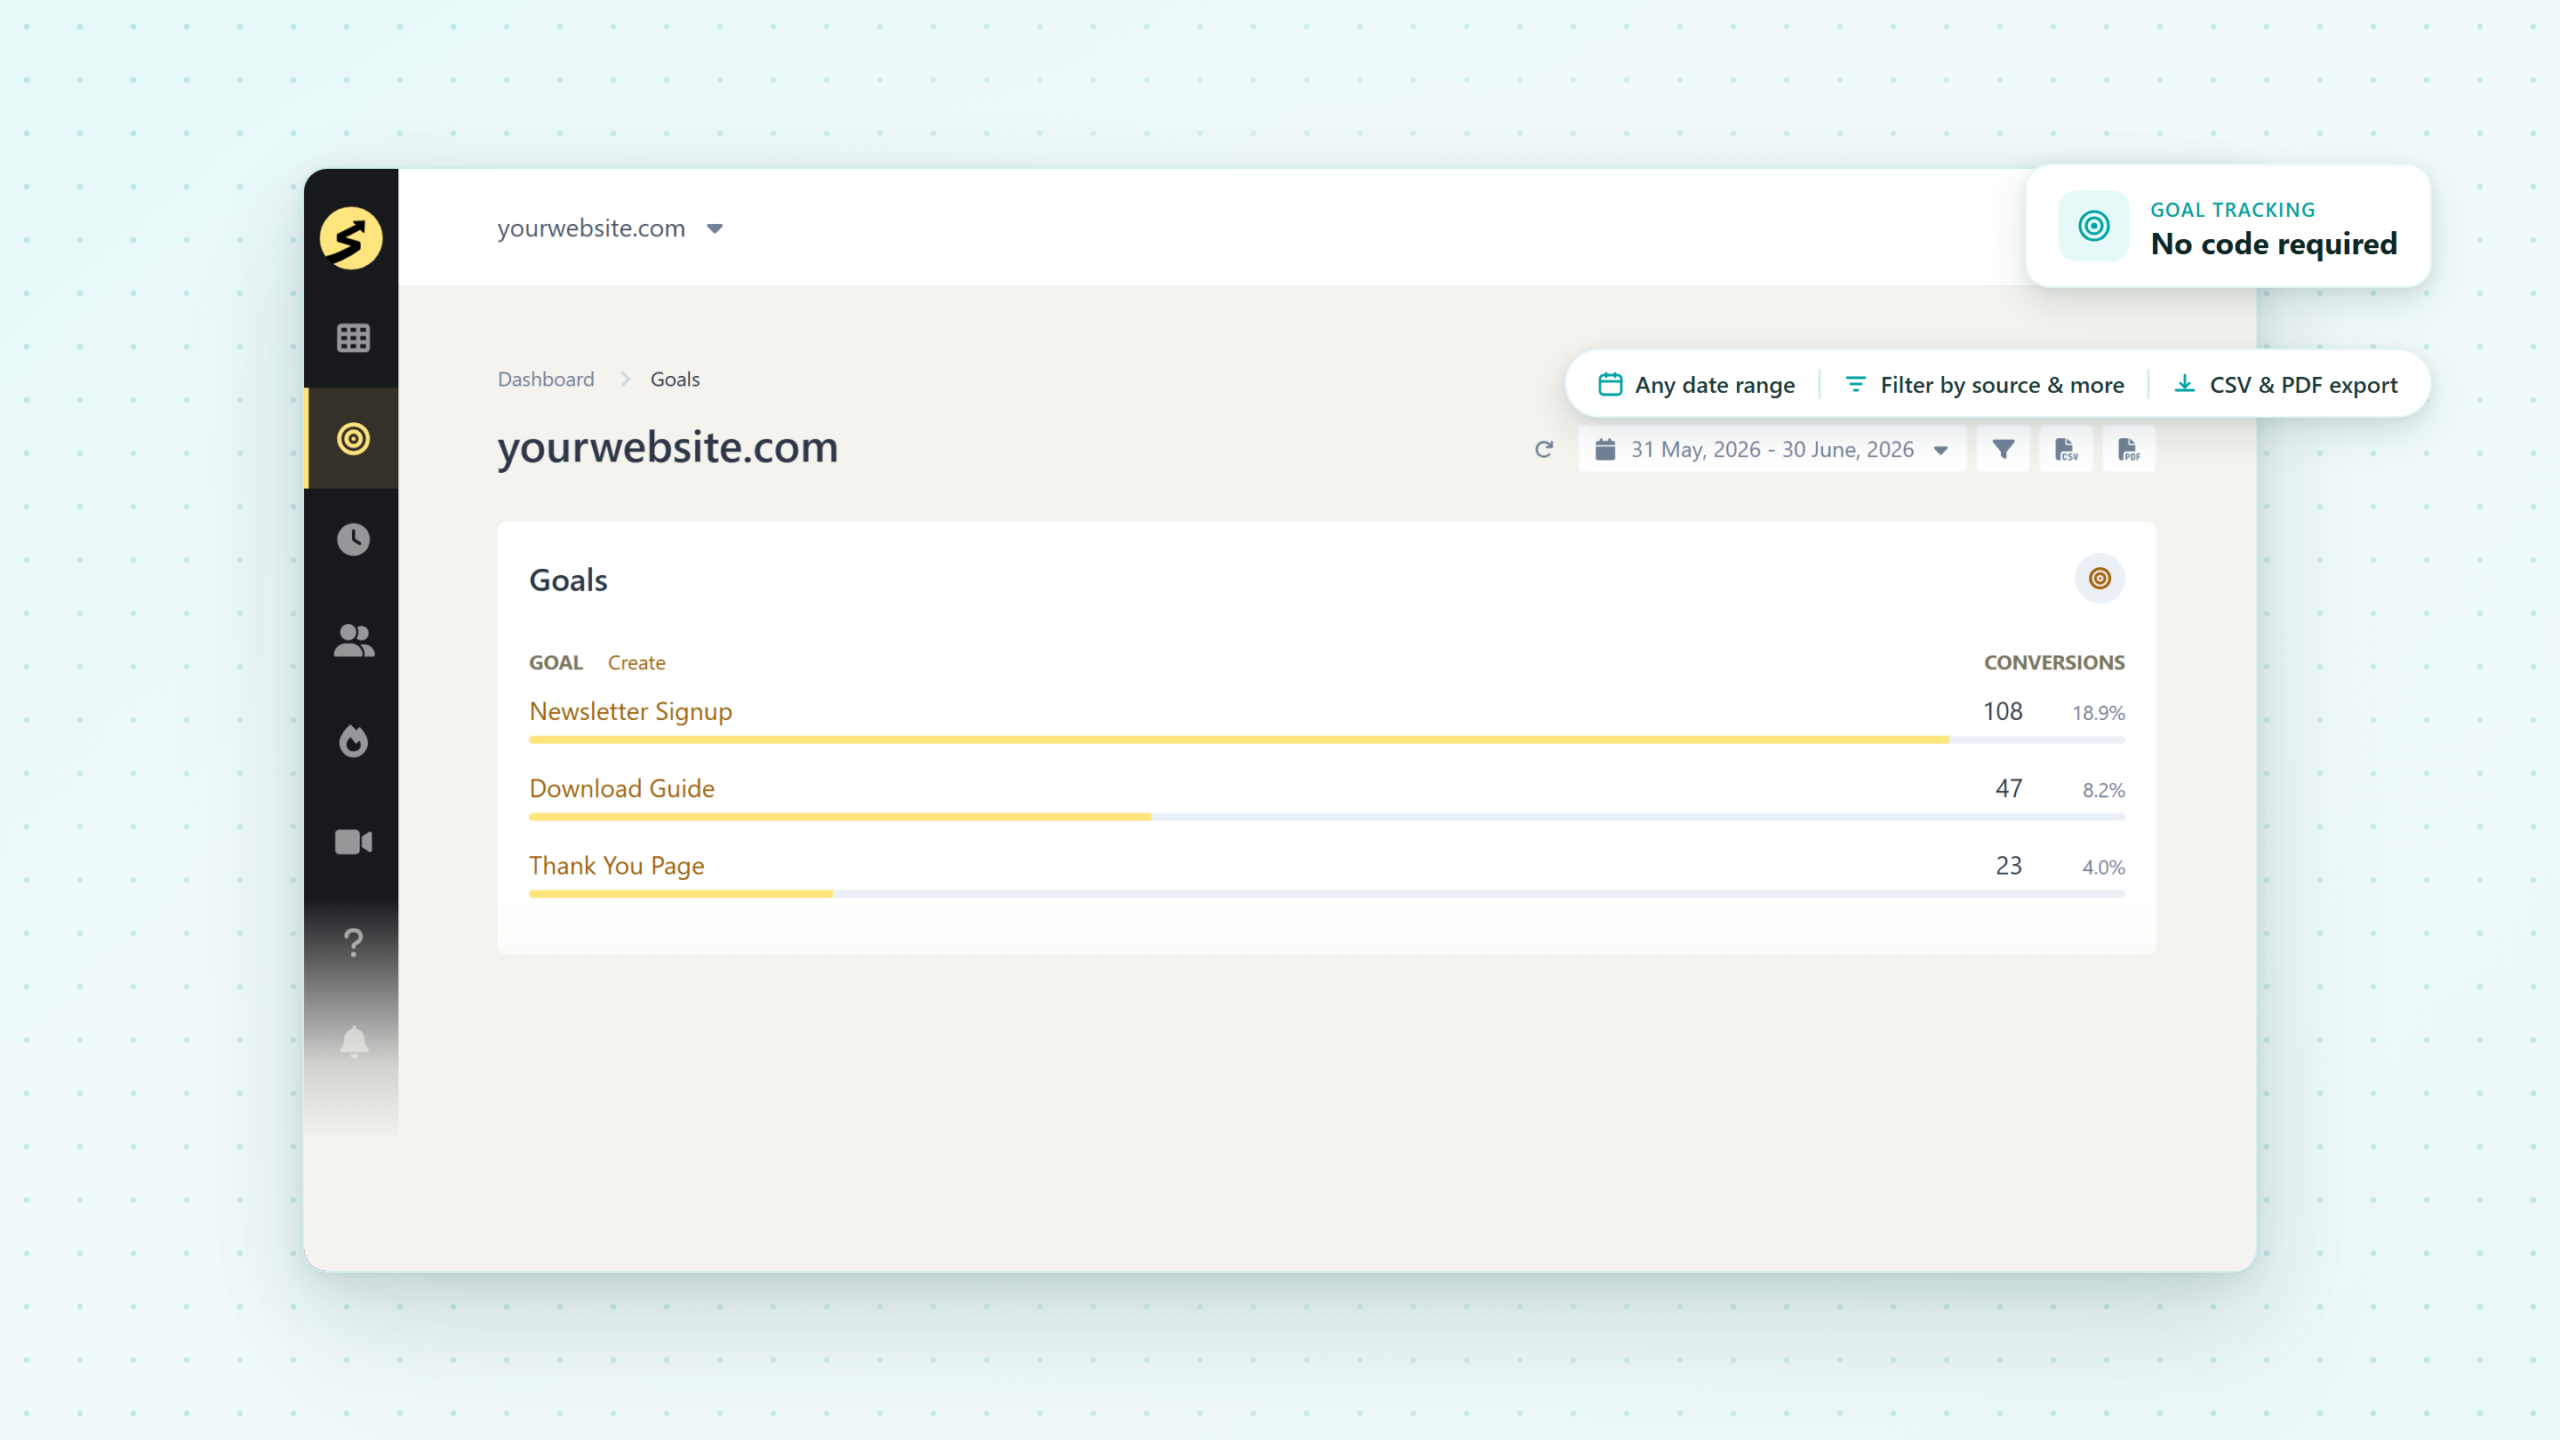
Task: Open the help question mark icon
Action: (353, 942)
